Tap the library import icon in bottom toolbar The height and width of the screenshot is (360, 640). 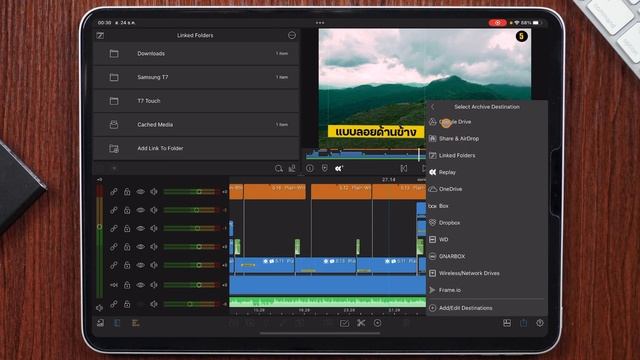100,323
